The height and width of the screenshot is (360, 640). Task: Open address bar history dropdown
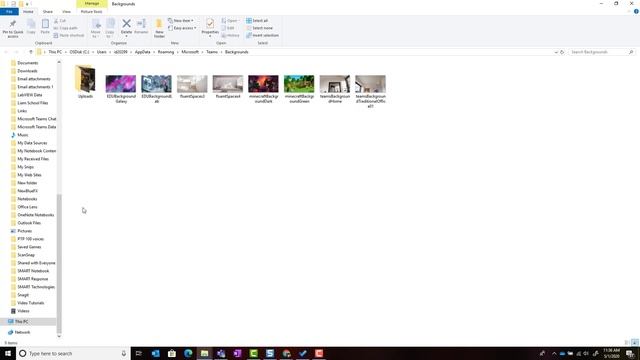point(556,52)
